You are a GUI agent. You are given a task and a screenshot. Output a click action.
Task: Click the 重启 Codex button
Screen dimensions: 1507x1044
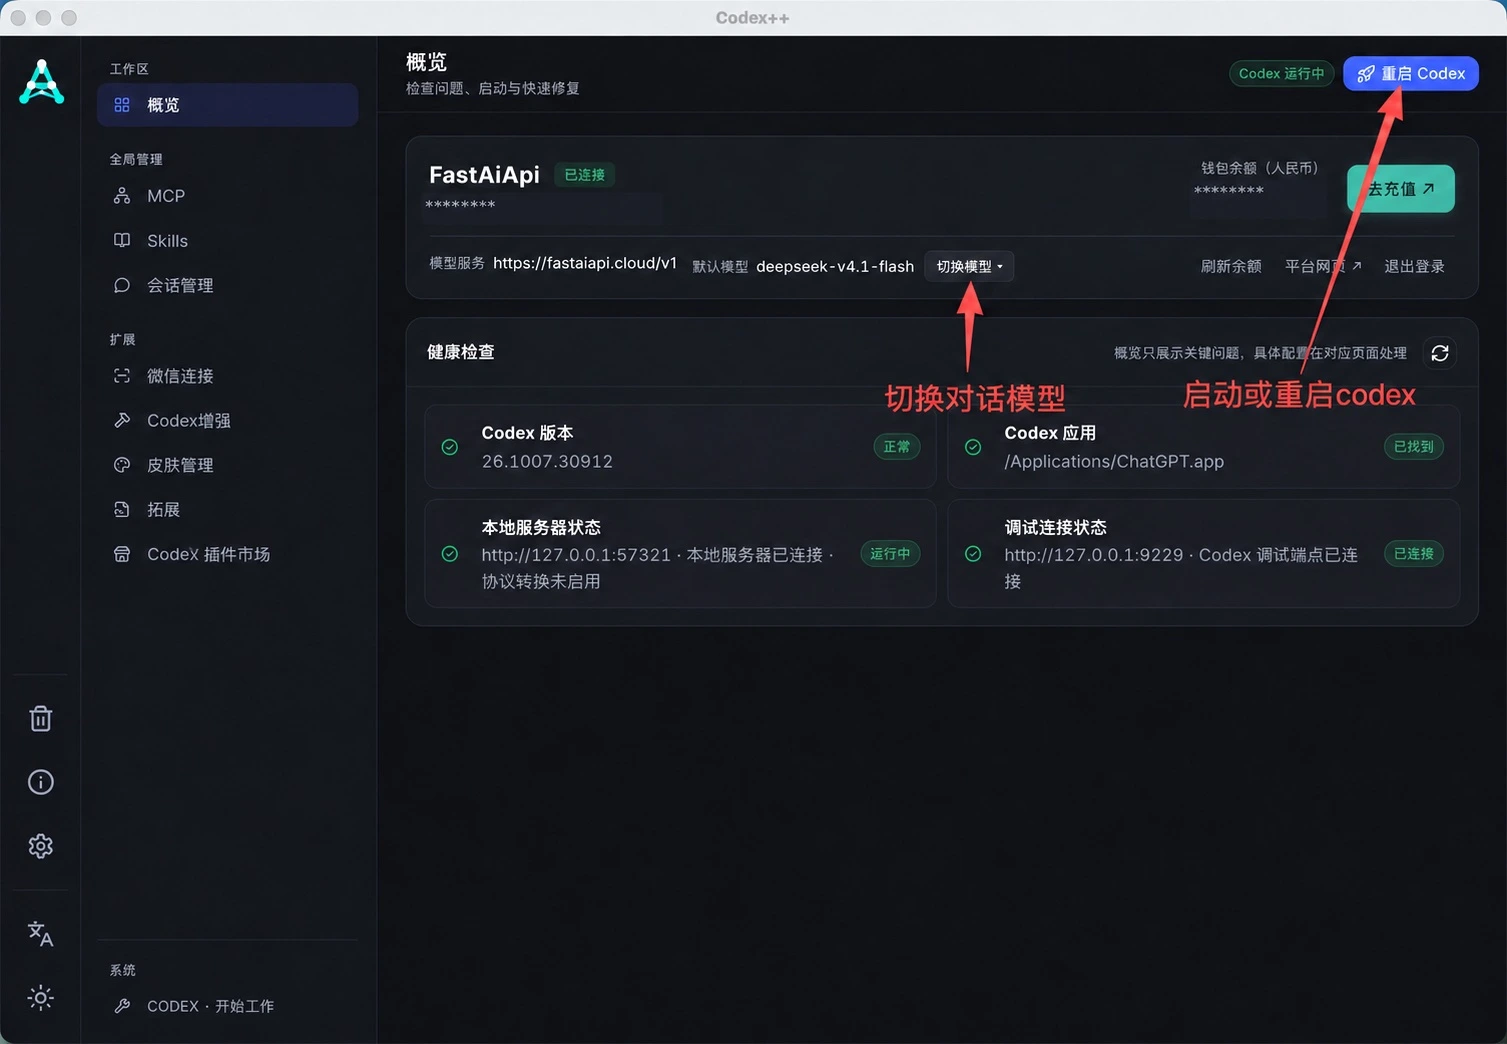click(1410, 74)
